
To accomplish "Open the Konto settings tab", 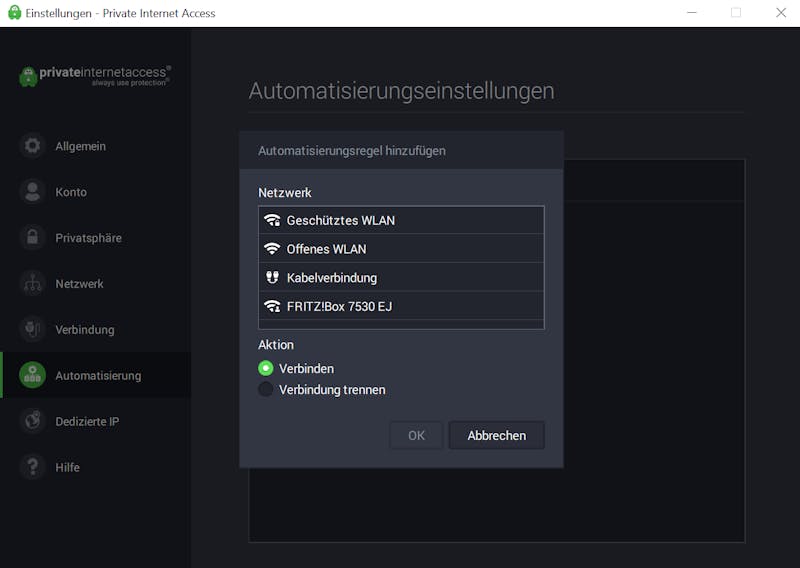I will point(95,192).
